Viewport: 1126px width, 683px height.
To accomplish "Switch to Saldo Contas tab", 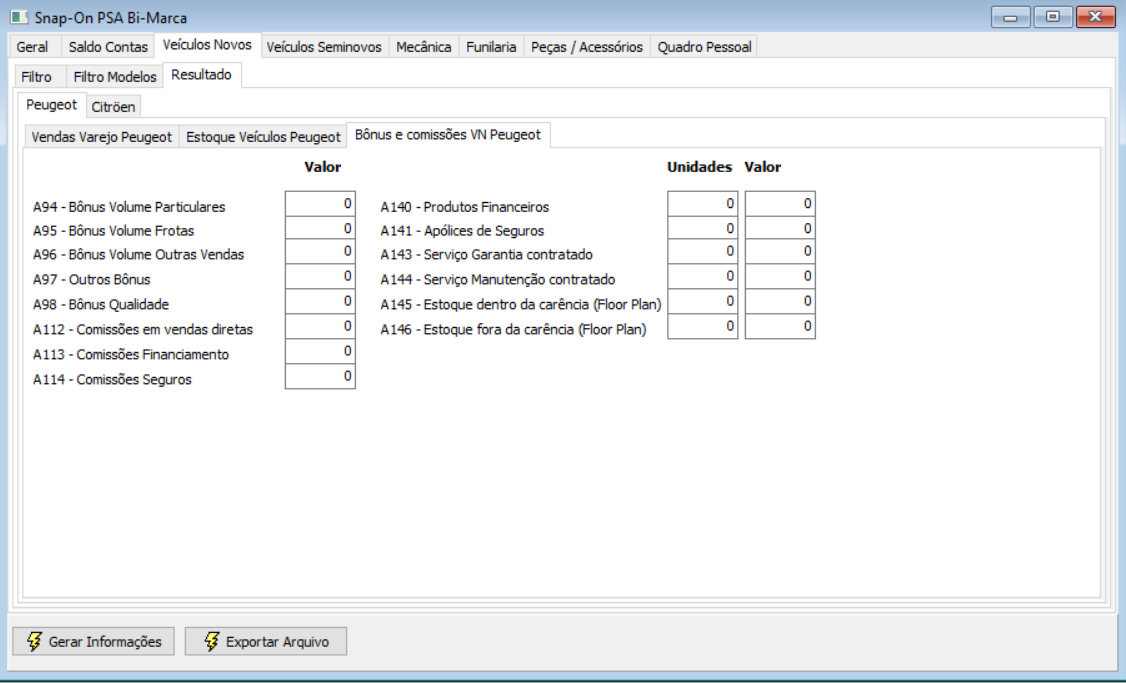I will pyautogui.click(x=108, y=47).
